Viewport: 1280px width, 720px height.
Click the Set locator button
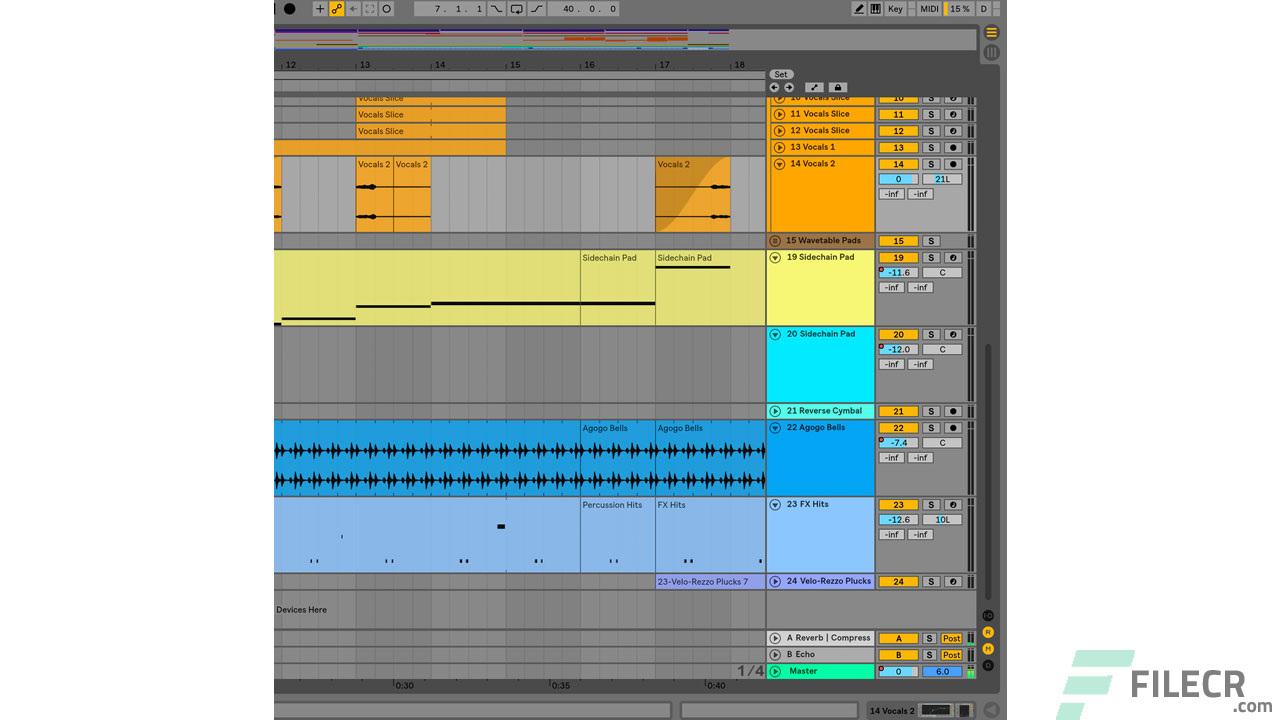781,75
